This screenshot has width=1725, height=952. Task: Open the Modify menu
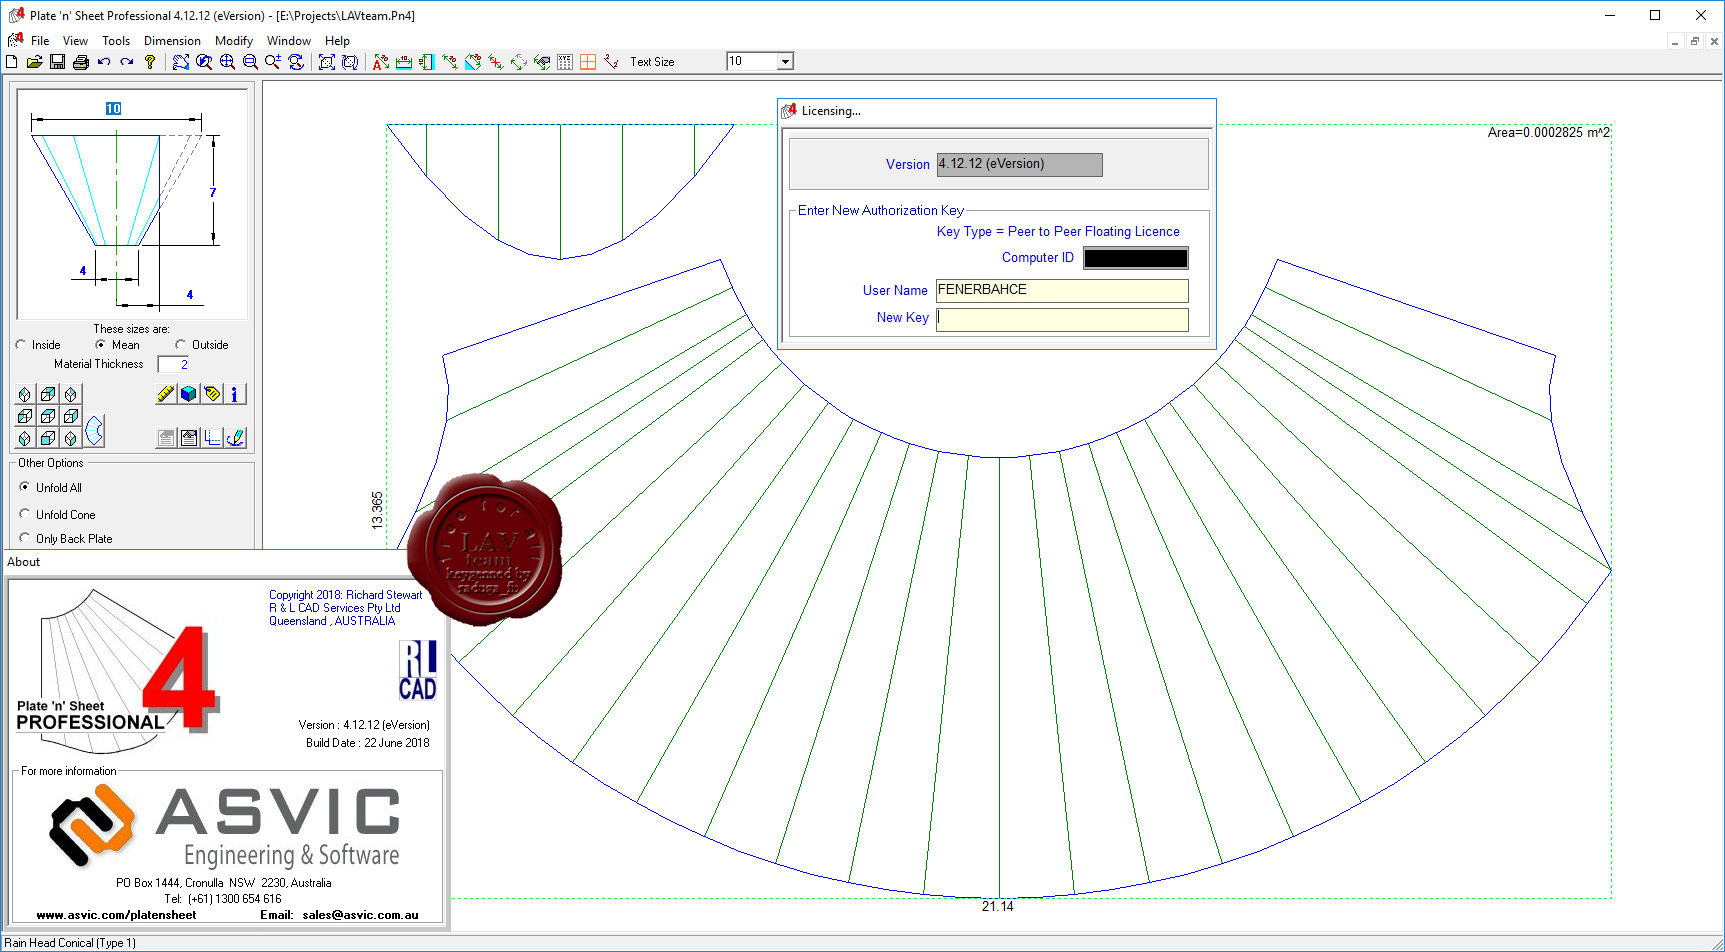(x=234, y=41)
